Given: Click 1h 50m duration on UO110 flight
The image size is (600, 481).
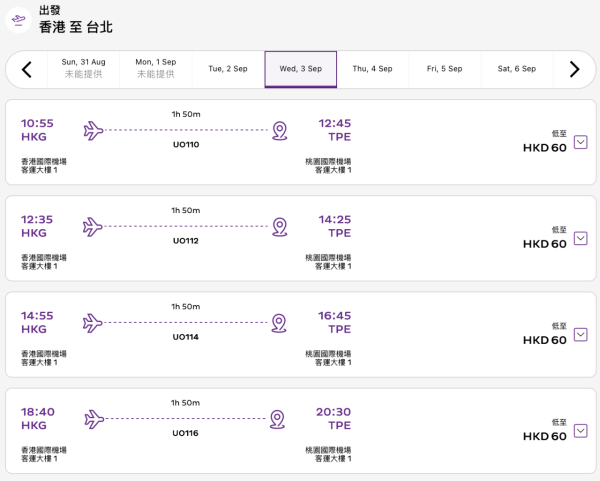Looking at the screenshot, I should click(x=186, y=114).
